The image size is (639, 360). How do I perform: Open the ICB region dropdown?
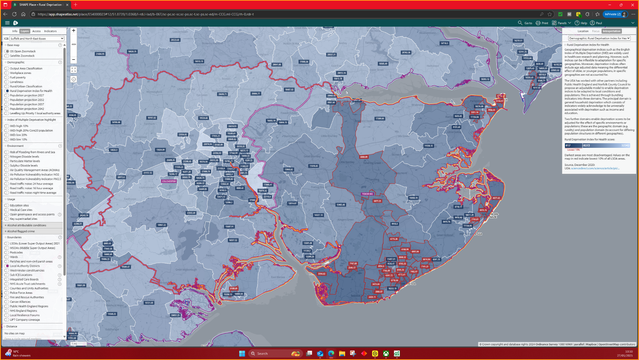tap(37, 39)
